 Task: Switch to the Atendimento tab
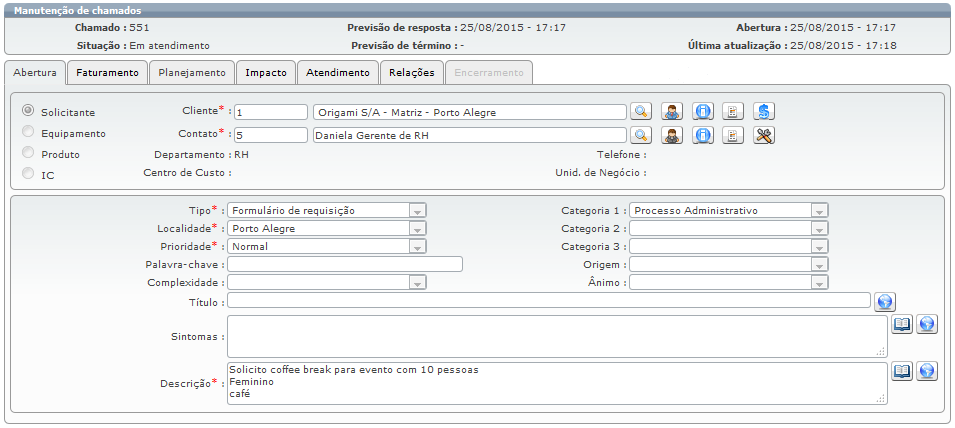coord(338,72)
